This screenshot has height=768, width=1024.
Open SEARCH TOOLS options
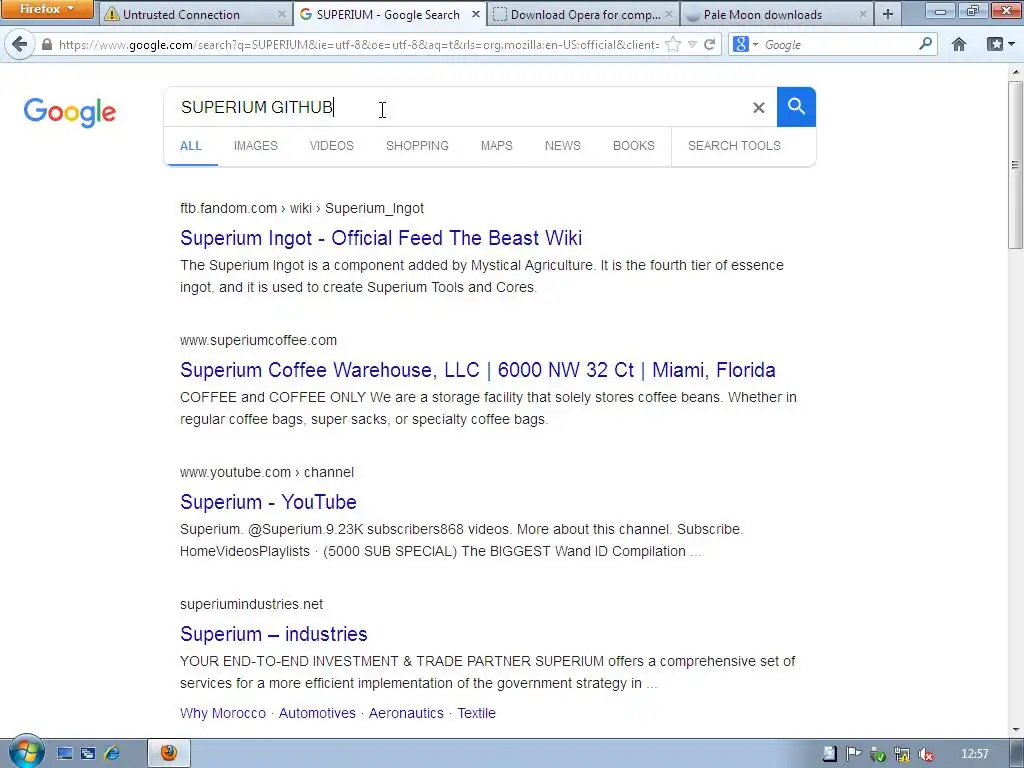pyautogui.click(x=734, y=146)
